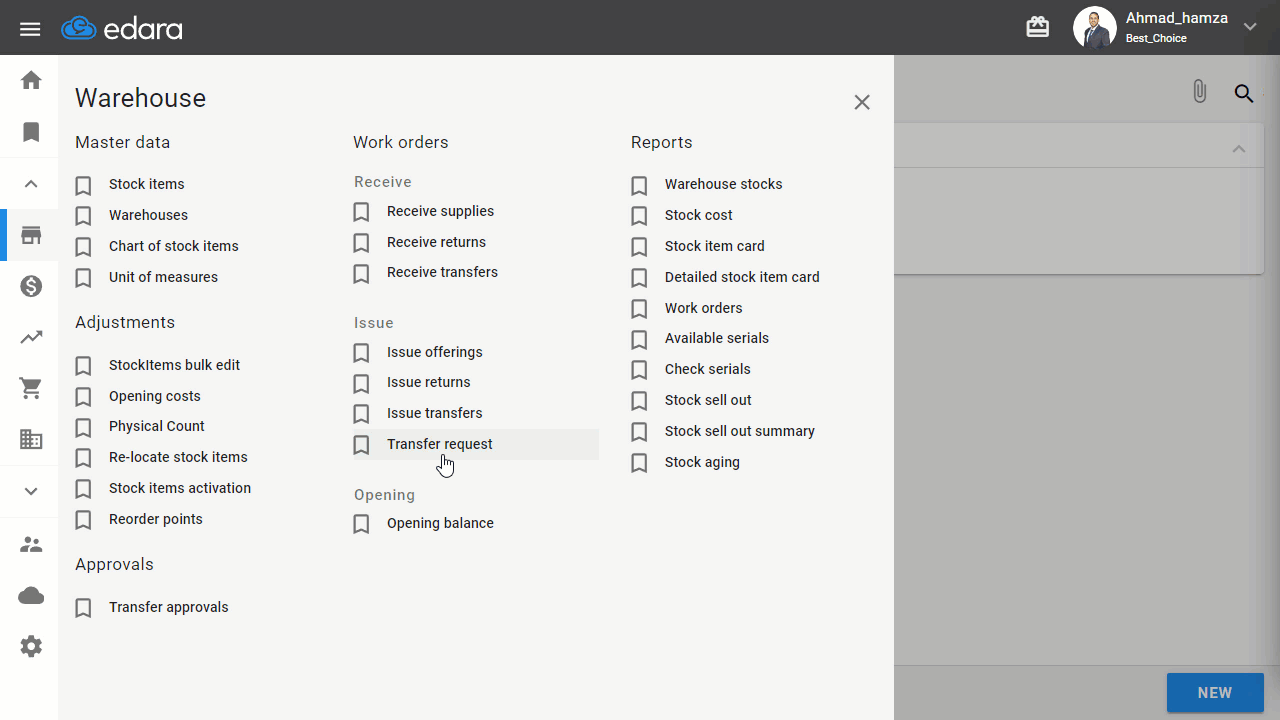Bookmark Opening balance

pos(362,524)
